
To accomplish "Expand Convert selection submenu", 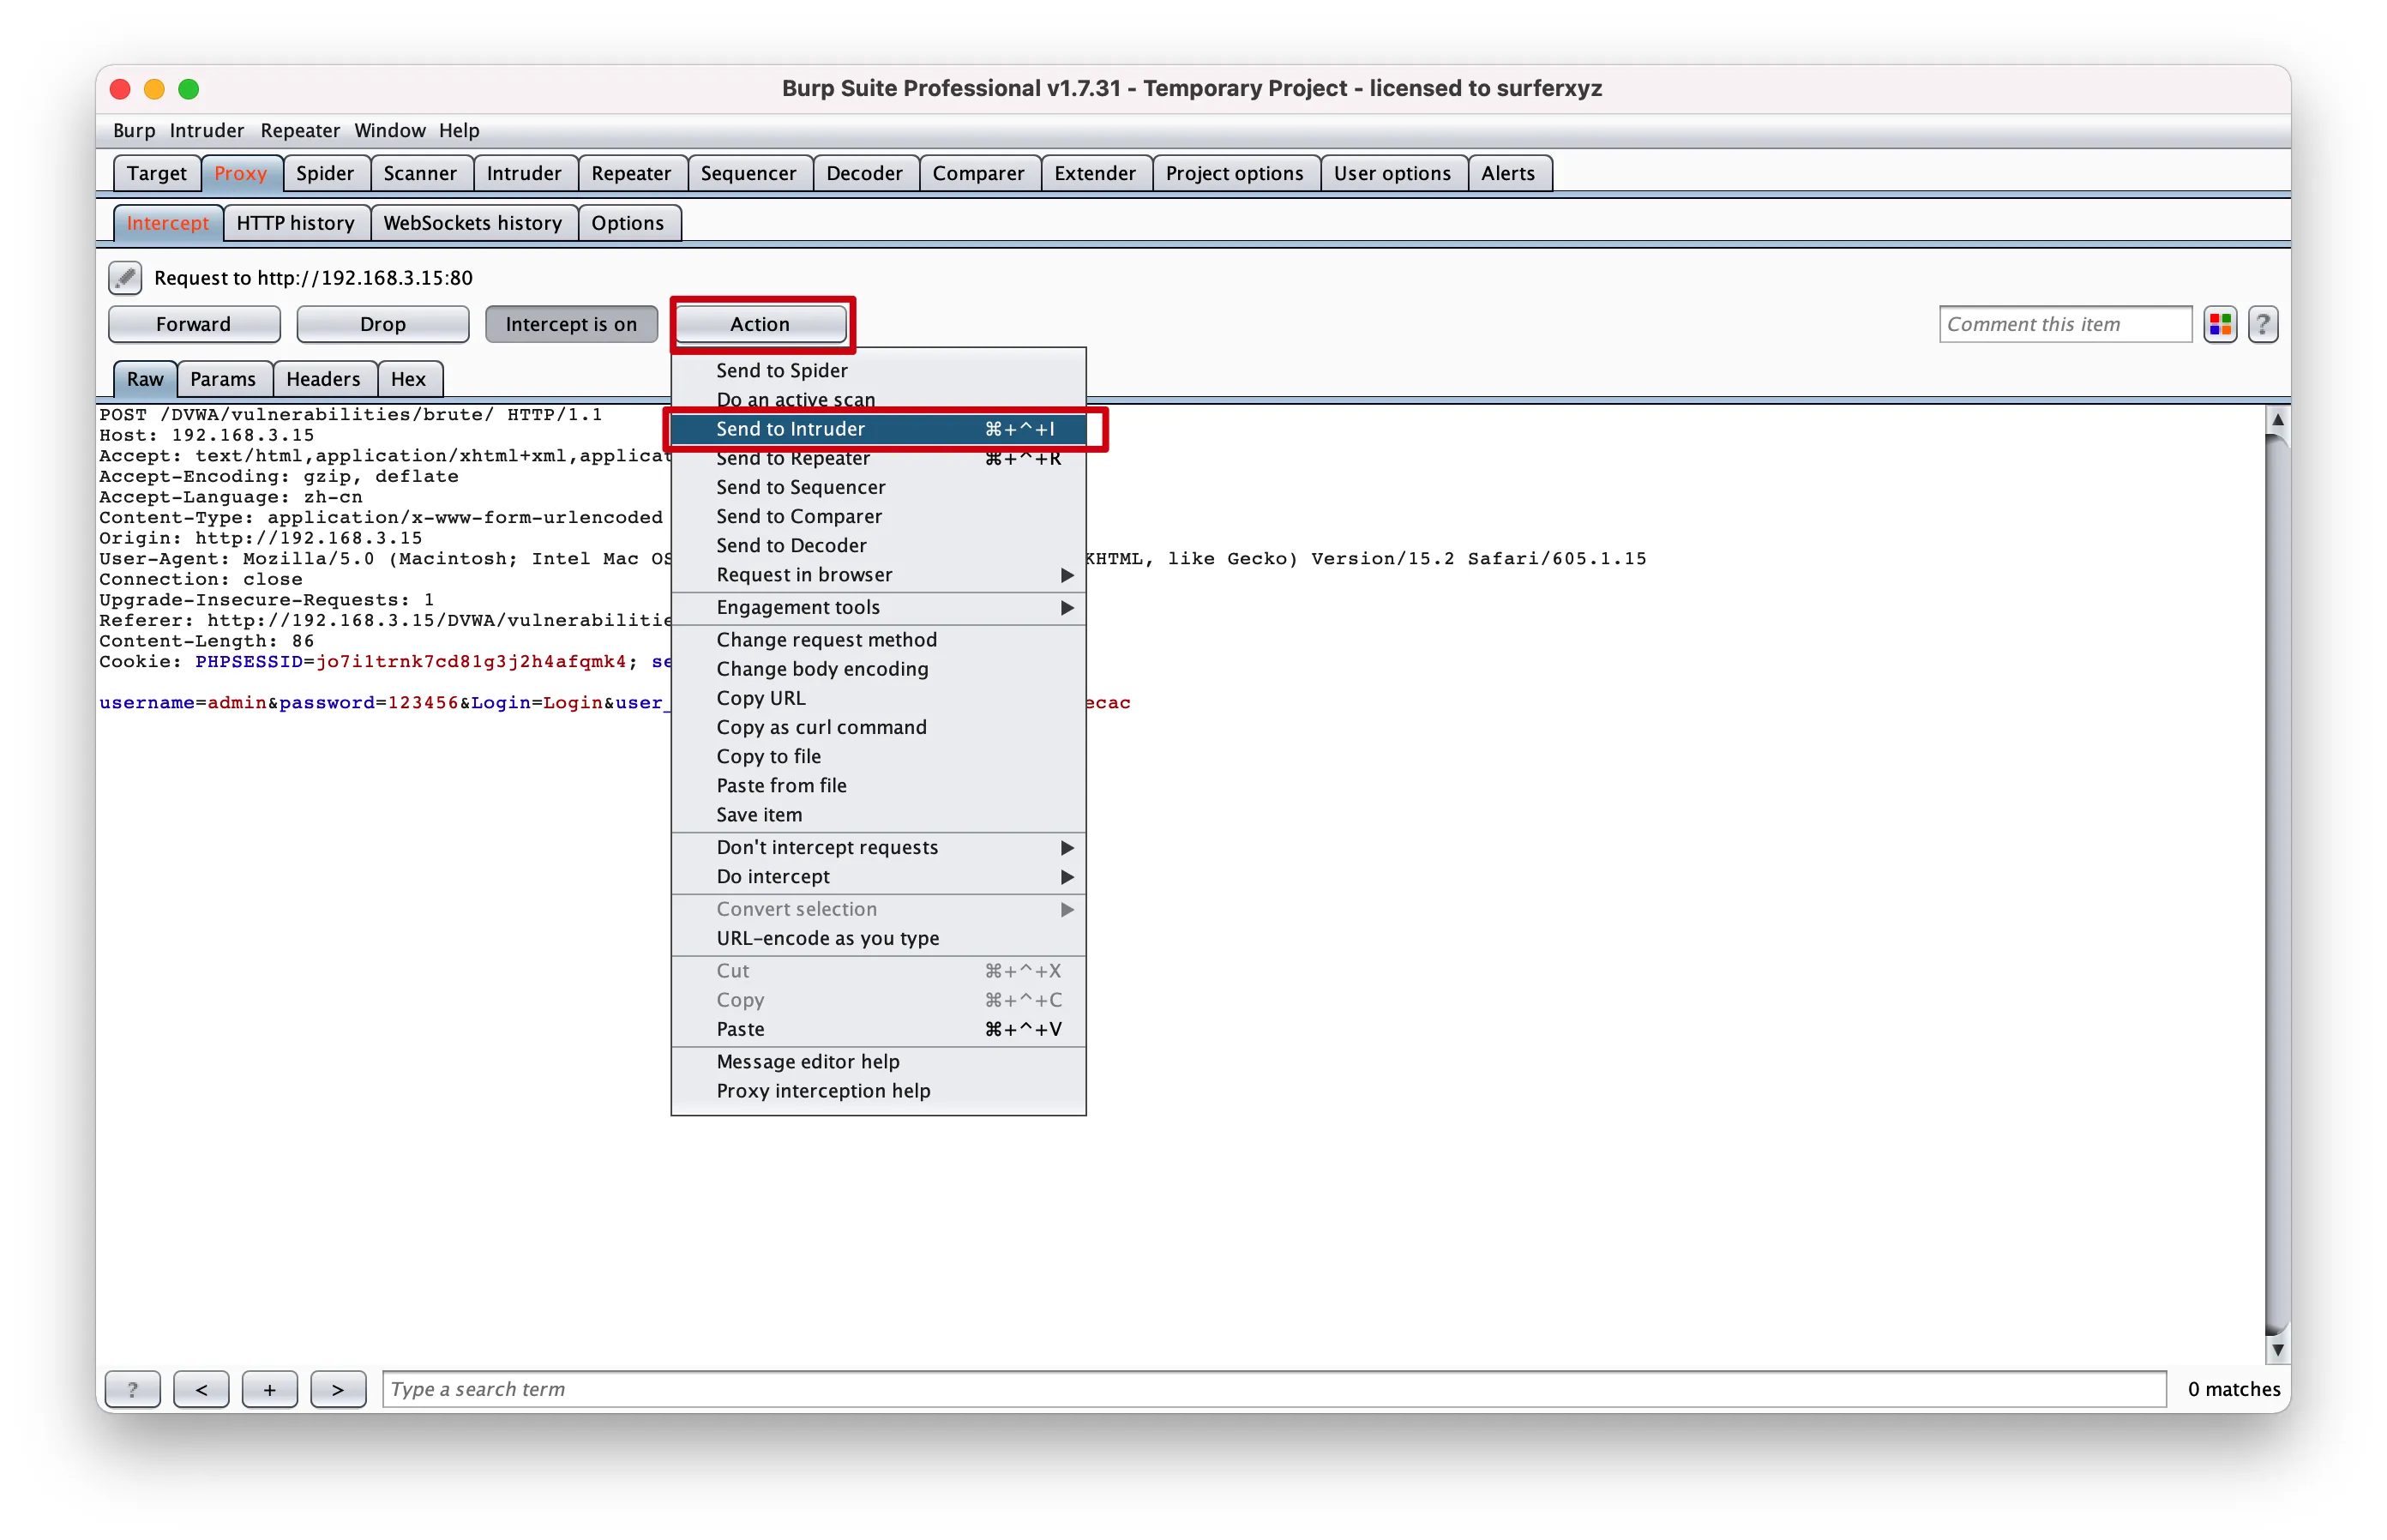I will point(878,909).
